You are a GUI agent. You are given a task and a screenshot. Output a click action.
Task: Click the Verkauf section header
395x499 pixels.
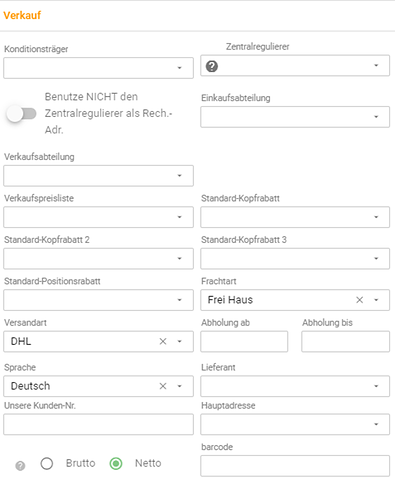(x=22, y=15)
